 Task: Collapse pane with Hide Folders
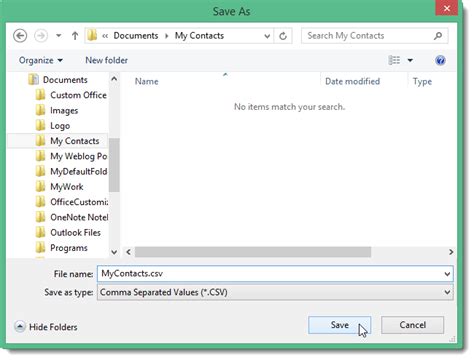pyautogui.click(x=46, y=327)
